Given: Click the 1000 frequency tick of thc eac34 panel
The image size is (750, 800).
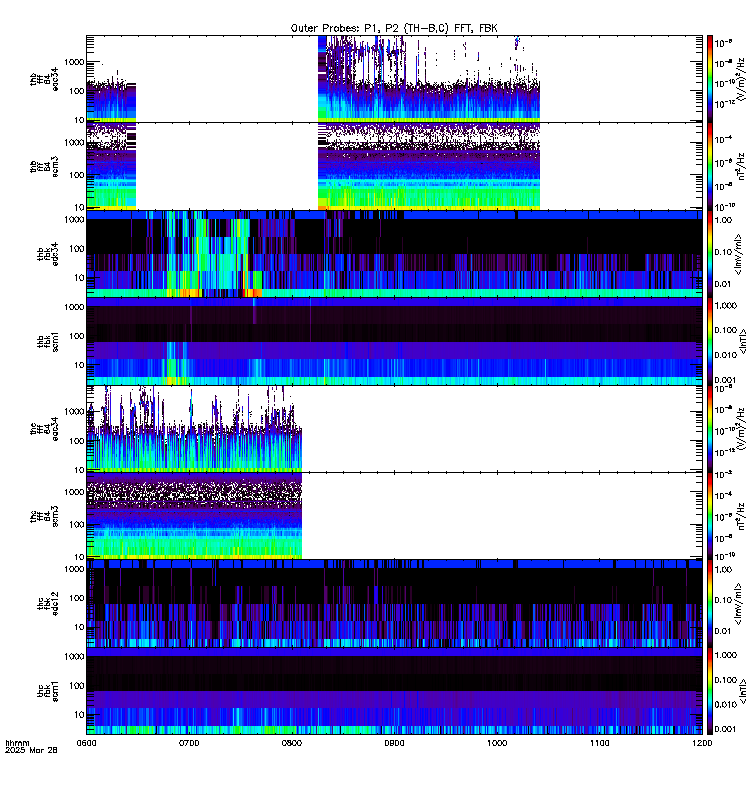Looking at the screenshot, I should point(74,412).
